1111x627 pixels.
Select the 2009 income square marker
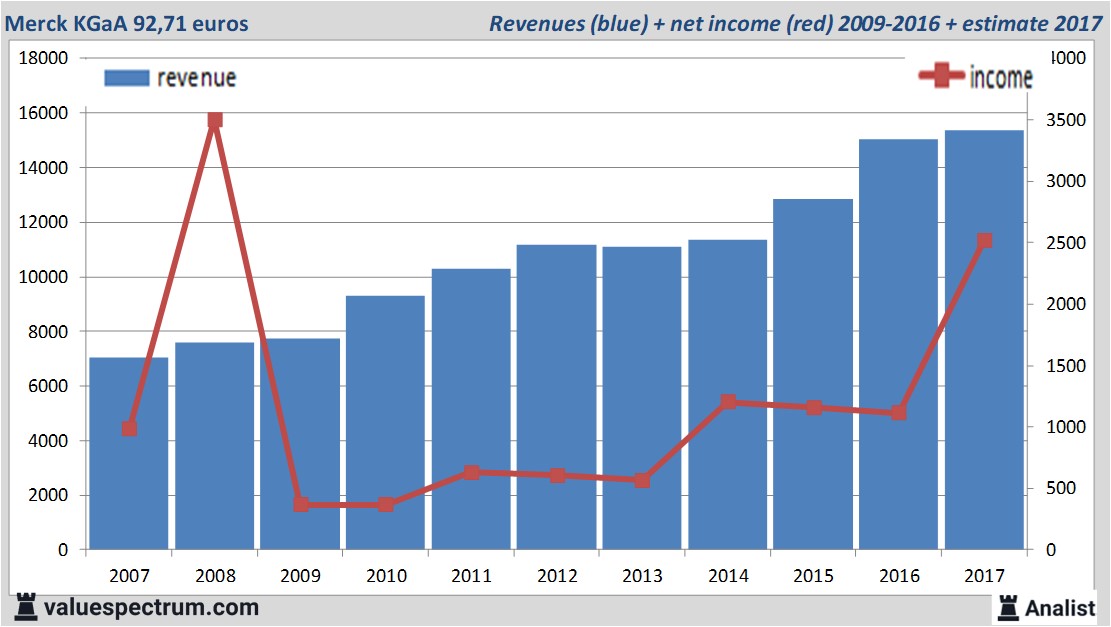300,504
